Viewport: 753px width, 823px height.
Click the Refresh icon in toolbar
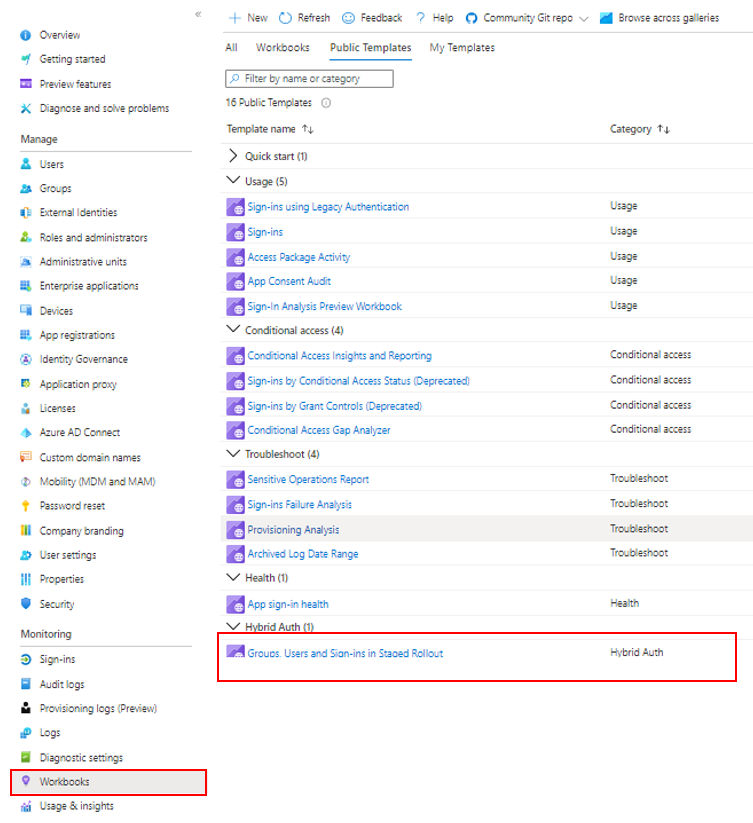click(286, 18)
